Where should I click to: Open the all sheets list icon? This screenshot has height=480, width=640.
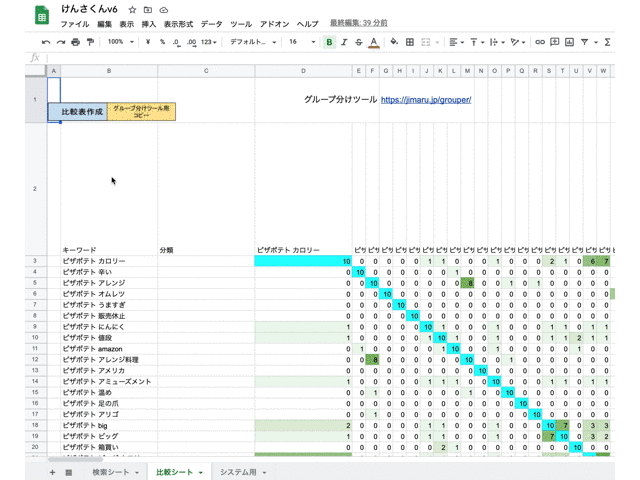(68, 472)
